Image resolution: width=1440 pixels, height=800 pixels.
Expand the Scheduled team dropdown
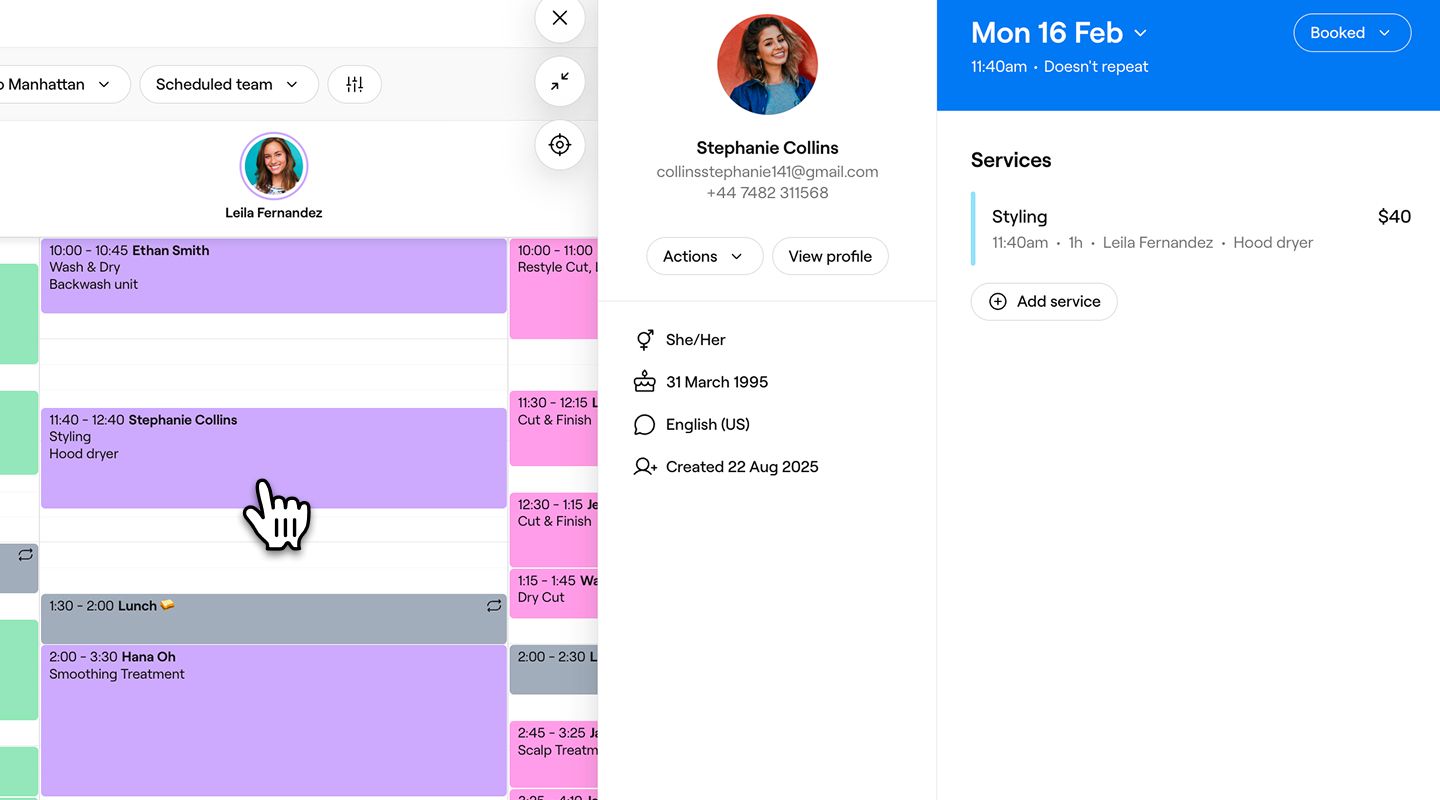pyautogui.click(x=228, y=85)
